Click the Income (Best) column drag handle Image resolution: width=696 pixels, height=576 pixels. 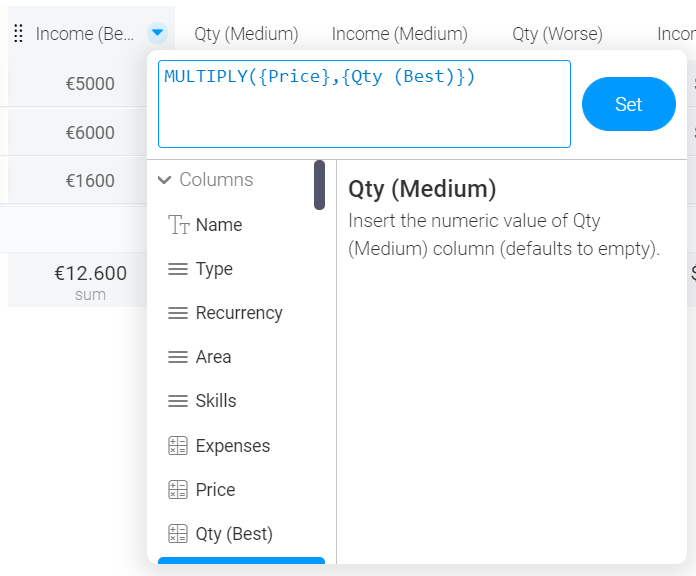point(18,34)
